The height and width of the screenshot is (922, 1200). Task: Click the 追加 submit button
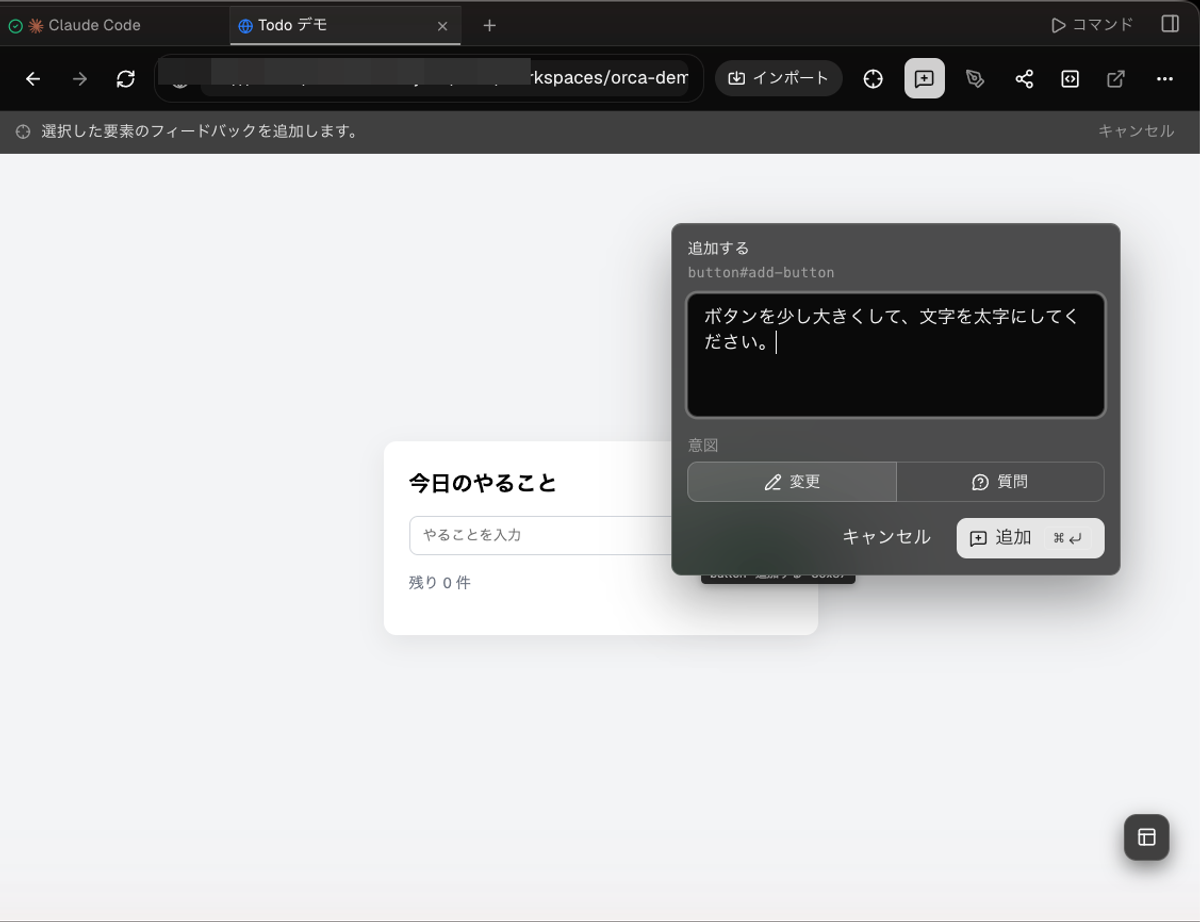[1030, 538]
